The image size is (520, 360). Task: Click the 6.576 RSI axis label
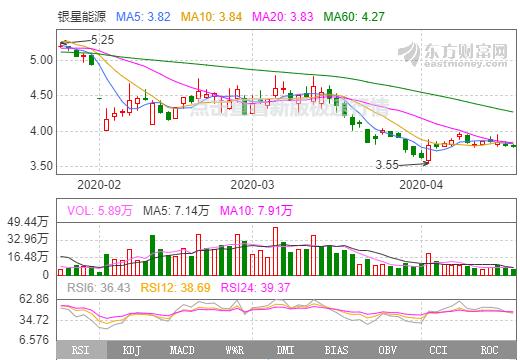pos(34,340)
